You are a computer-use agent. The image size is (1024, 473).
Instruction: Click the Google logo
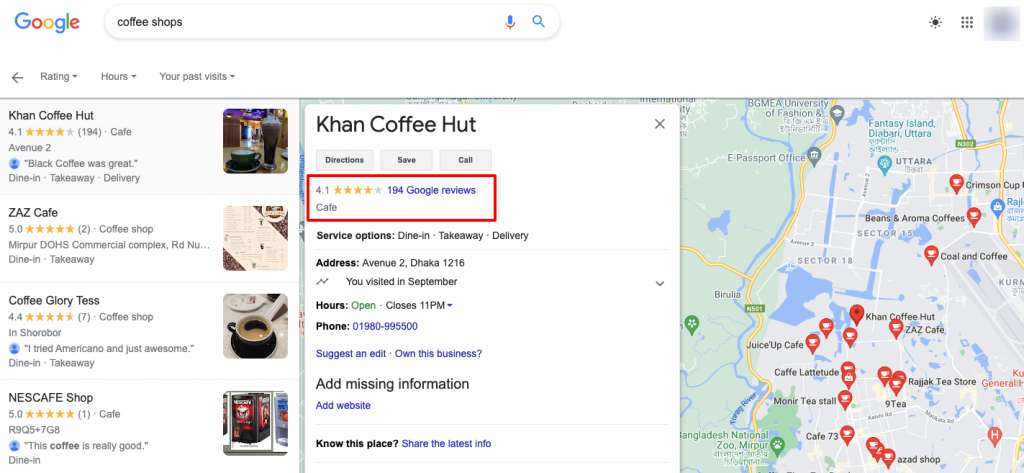click(x=47, y=23)
